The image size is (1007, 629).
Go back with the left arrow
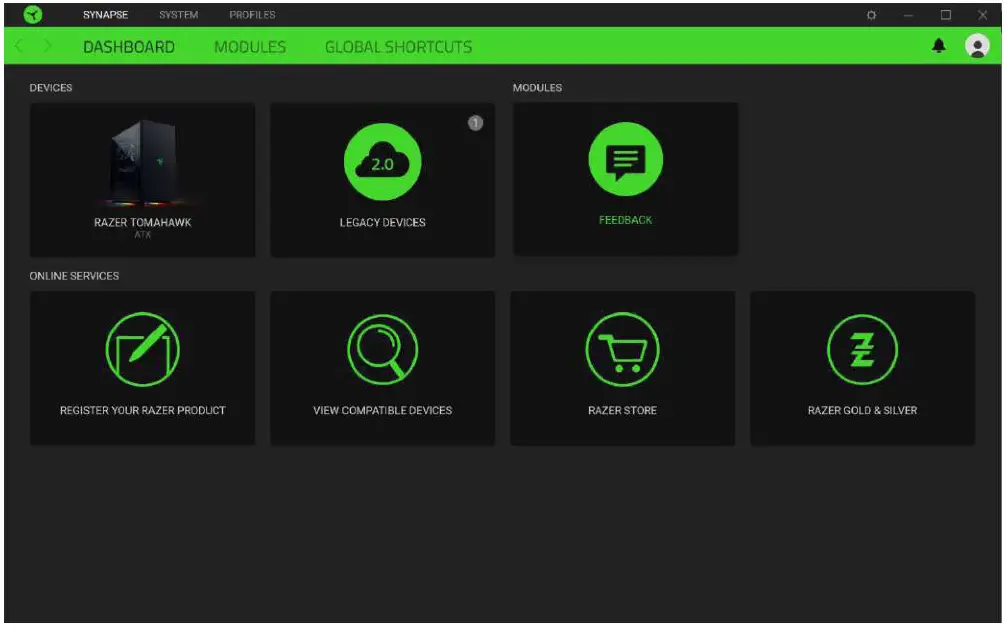[x=19, y=46]
